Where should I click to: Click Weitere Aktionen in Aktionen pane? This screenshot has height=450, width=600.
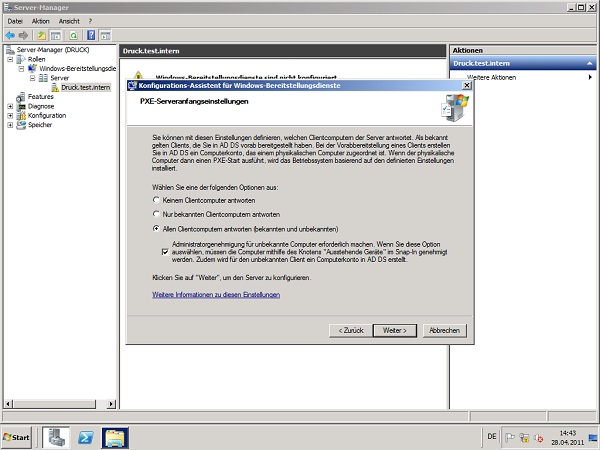point(491,77)
